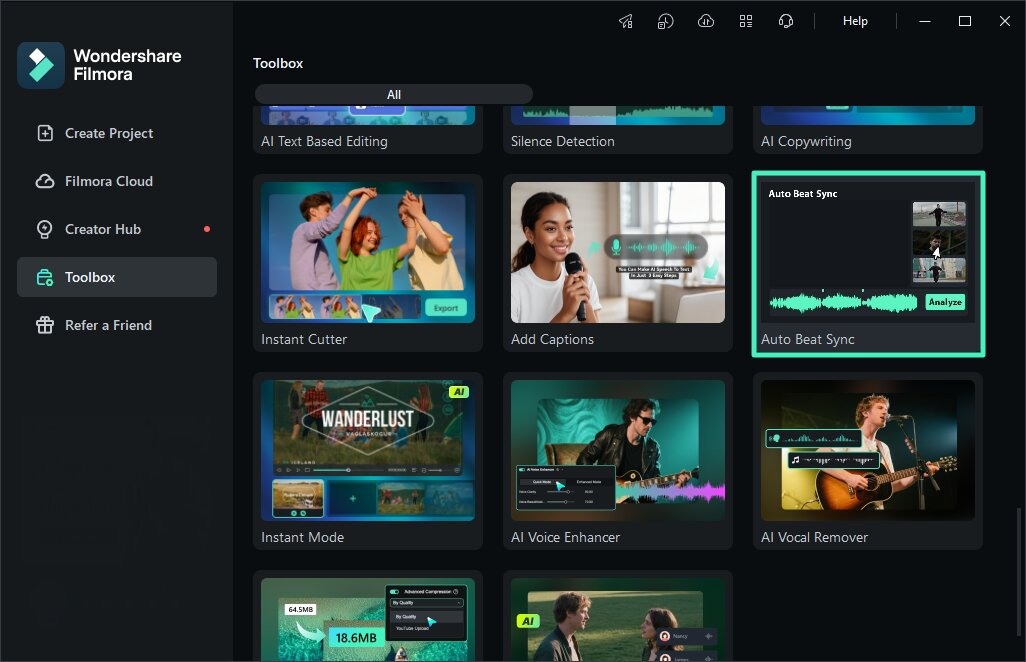Click the Filmora Cloud icon in sidebar
The height and width of the screenshot is (662, 1026).
coord(44,181)
